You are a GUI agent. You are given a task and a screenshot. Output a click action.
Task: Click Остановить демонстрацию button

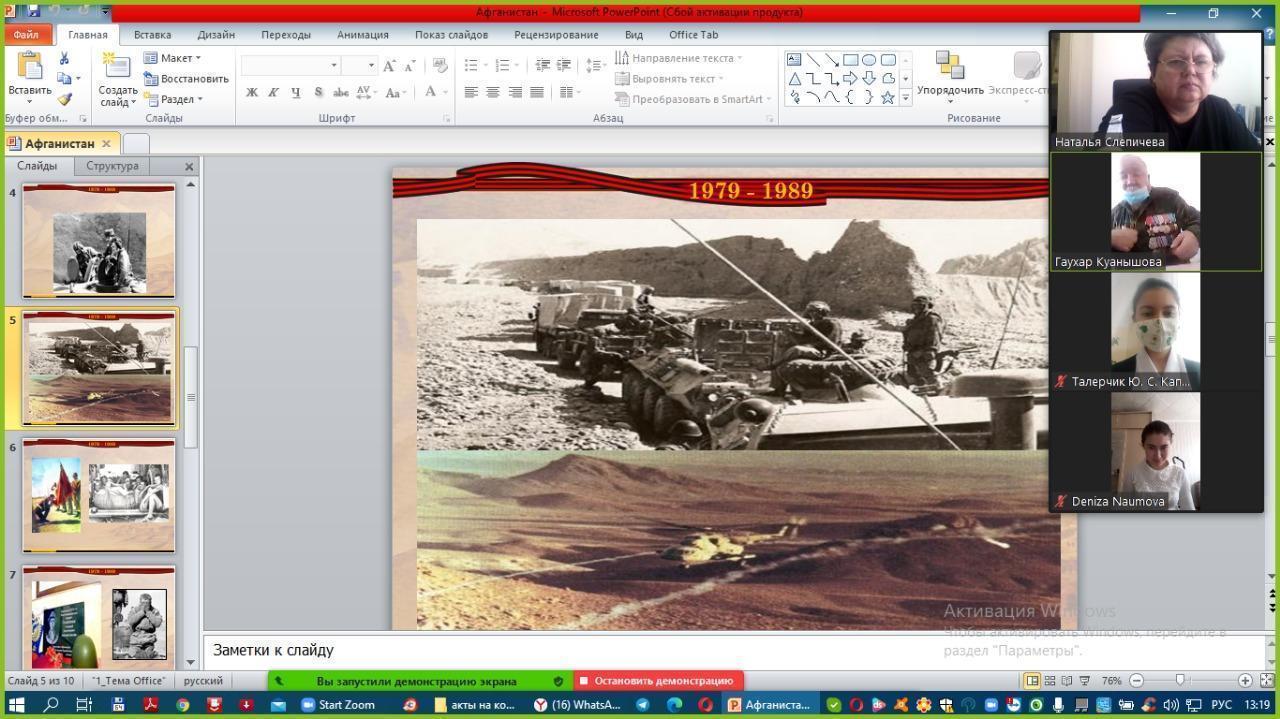click(x=658, y=681)
